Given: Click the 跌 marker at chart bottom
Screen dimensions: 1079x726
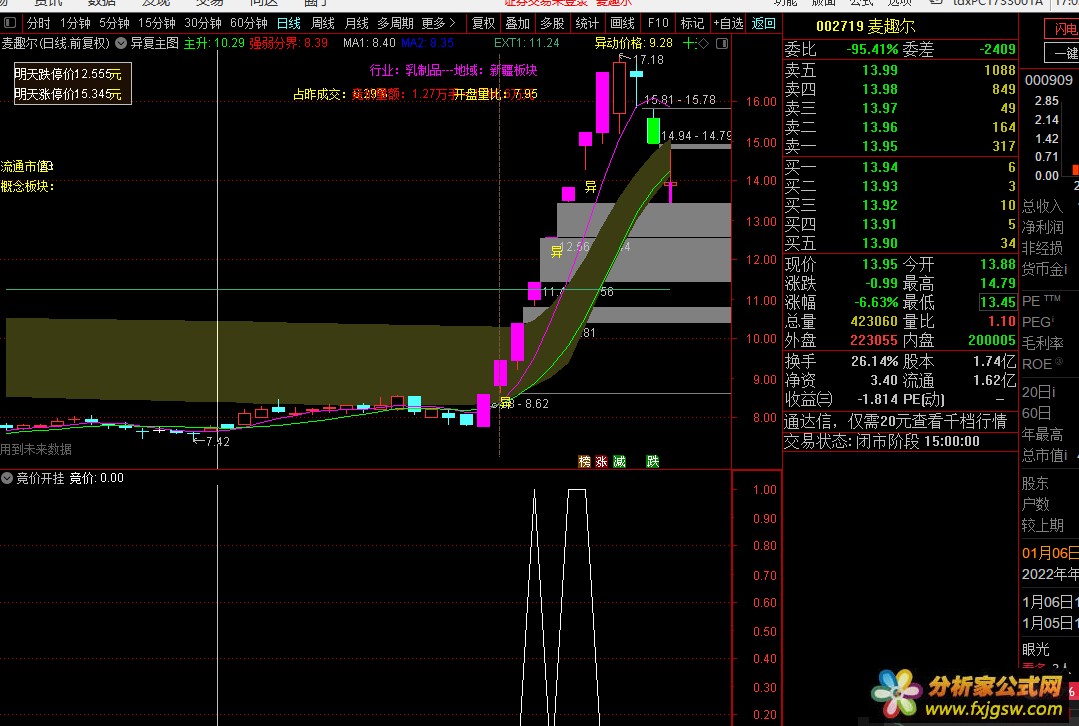Looking at the screenshot, I should click(x=652, y=461).
